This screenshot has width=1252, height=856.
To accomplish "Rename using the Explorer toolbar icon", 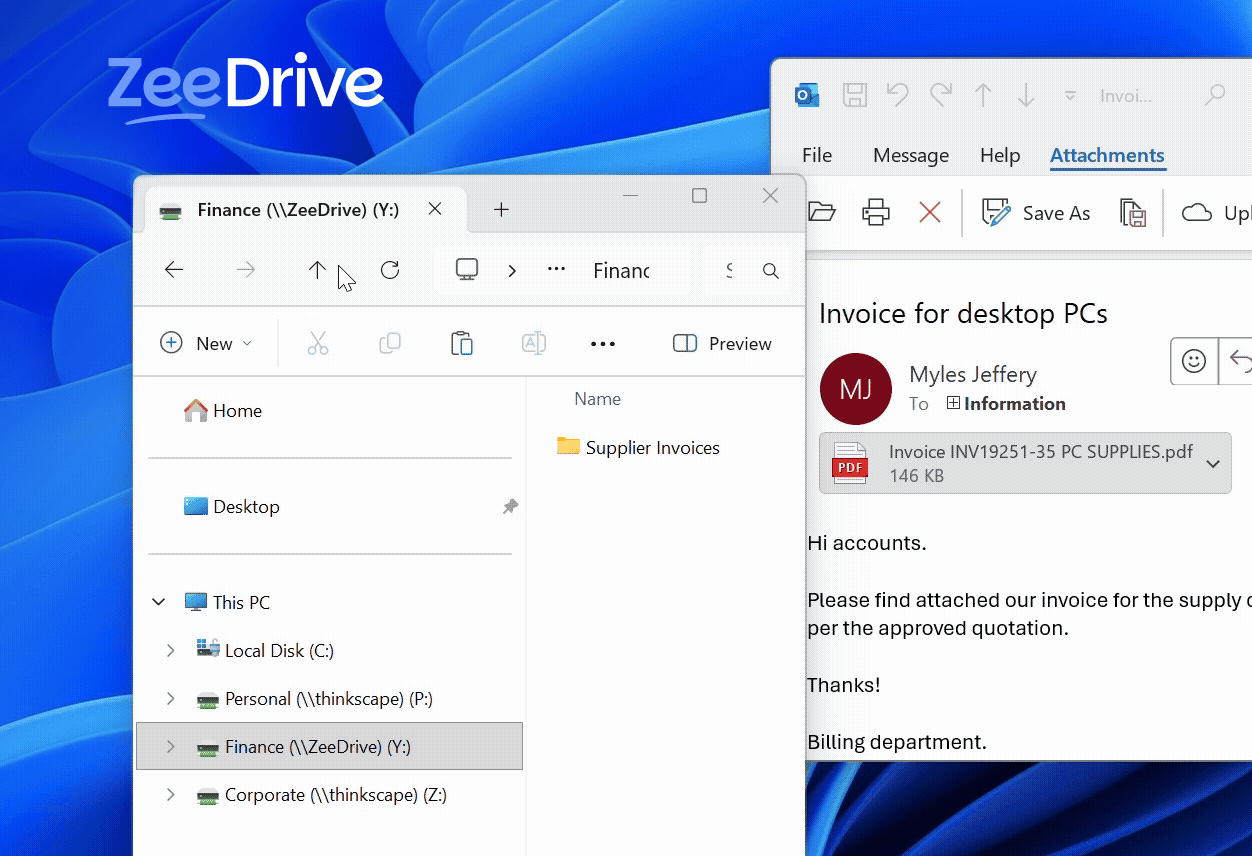I will point(534,343).
